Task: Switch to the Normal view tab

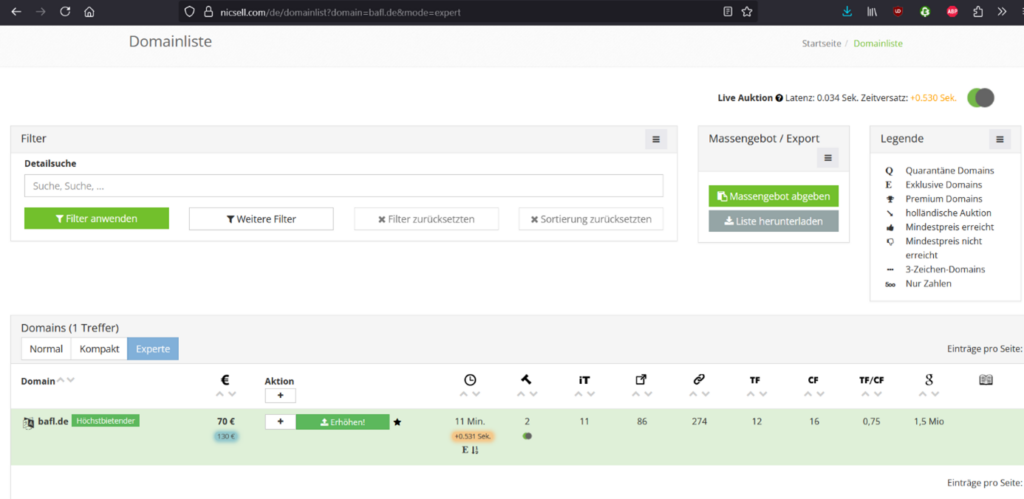Action: tap(46, 349)
